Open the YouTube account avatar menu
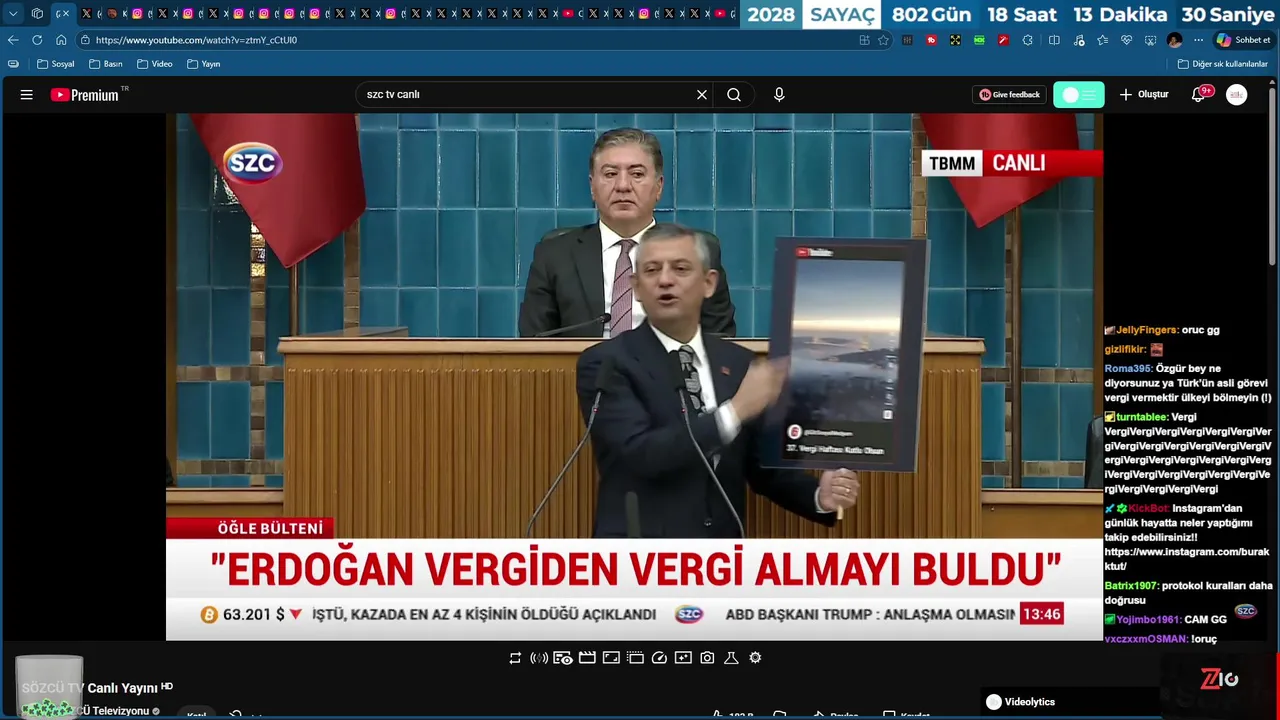 click(1237, 95)
